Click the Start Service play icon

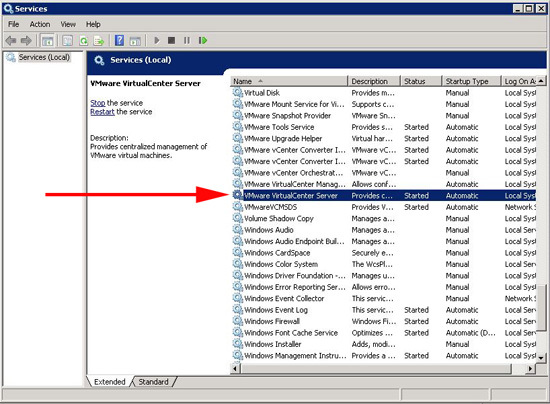[157, 41]
